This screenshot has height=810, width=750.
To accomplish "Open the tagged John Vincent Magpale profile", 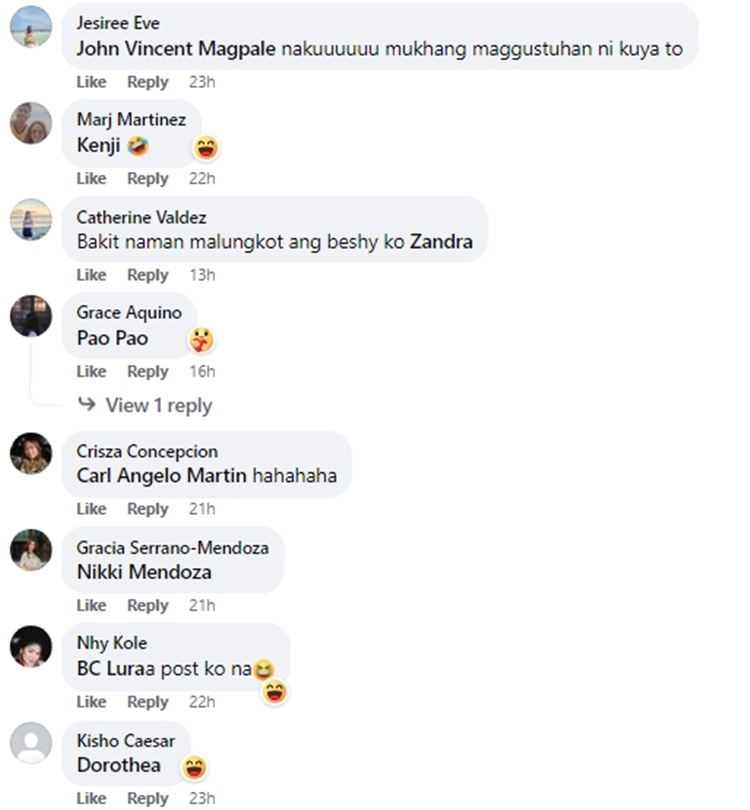I will [x=176, y=49].
